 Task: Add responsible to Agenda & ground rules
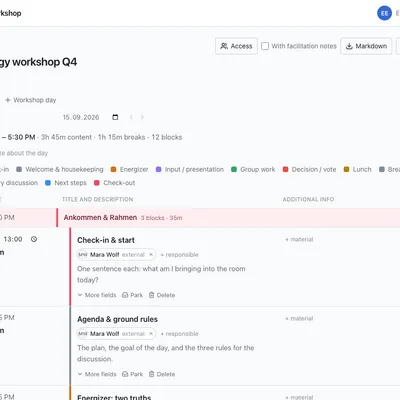(x=179, y=334)
